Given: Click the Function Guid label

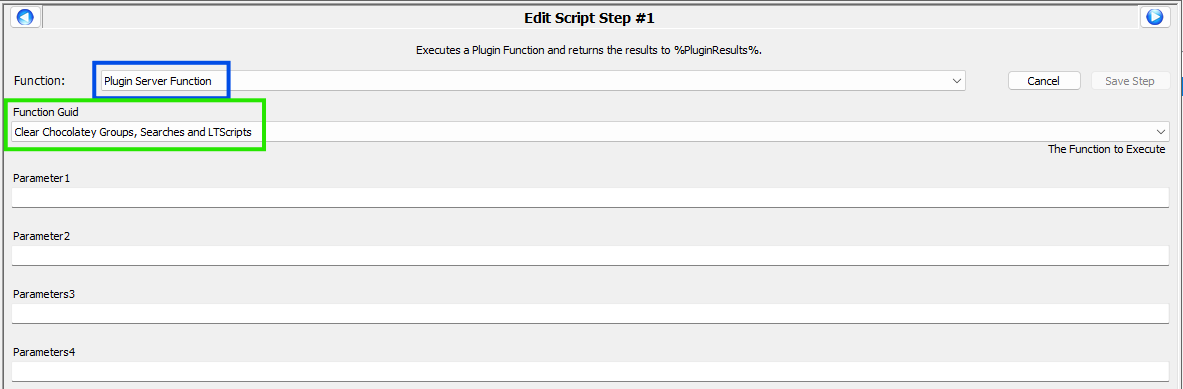Looking at the screenshot, I should [45, 112].
